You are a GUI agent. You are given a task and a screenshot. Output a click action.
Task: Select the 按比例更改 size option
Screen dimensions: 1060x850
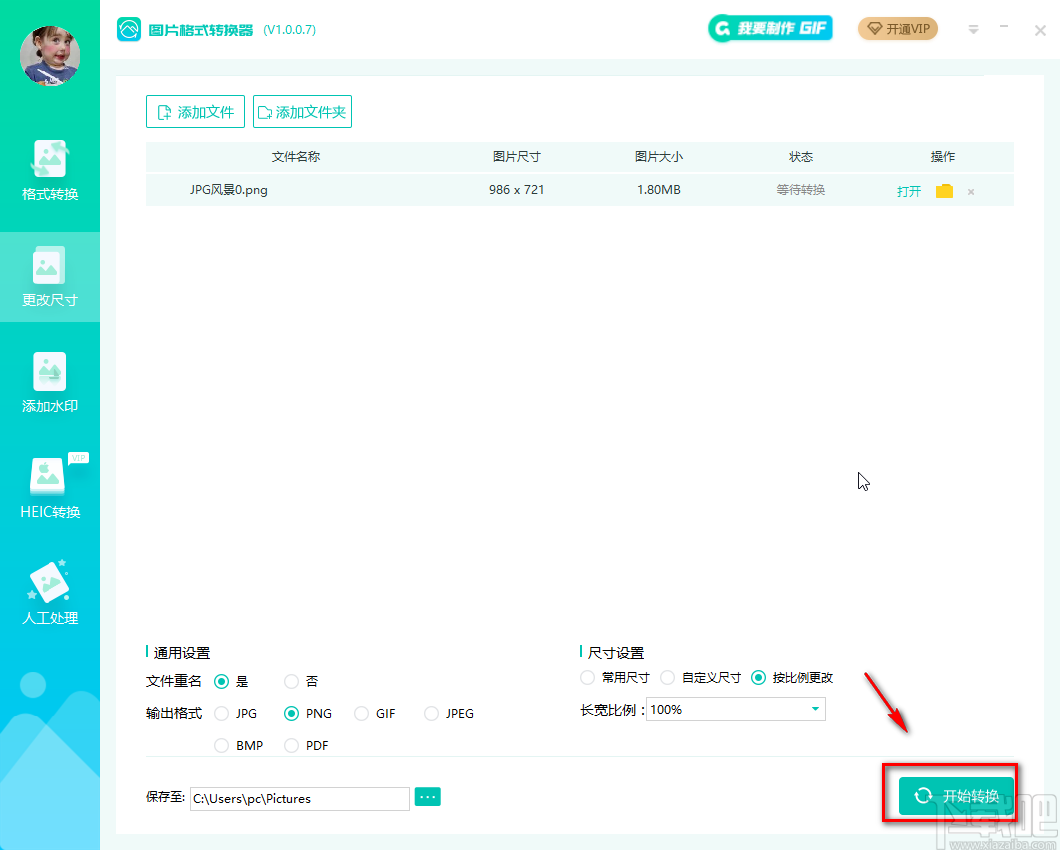pos(758,678)
